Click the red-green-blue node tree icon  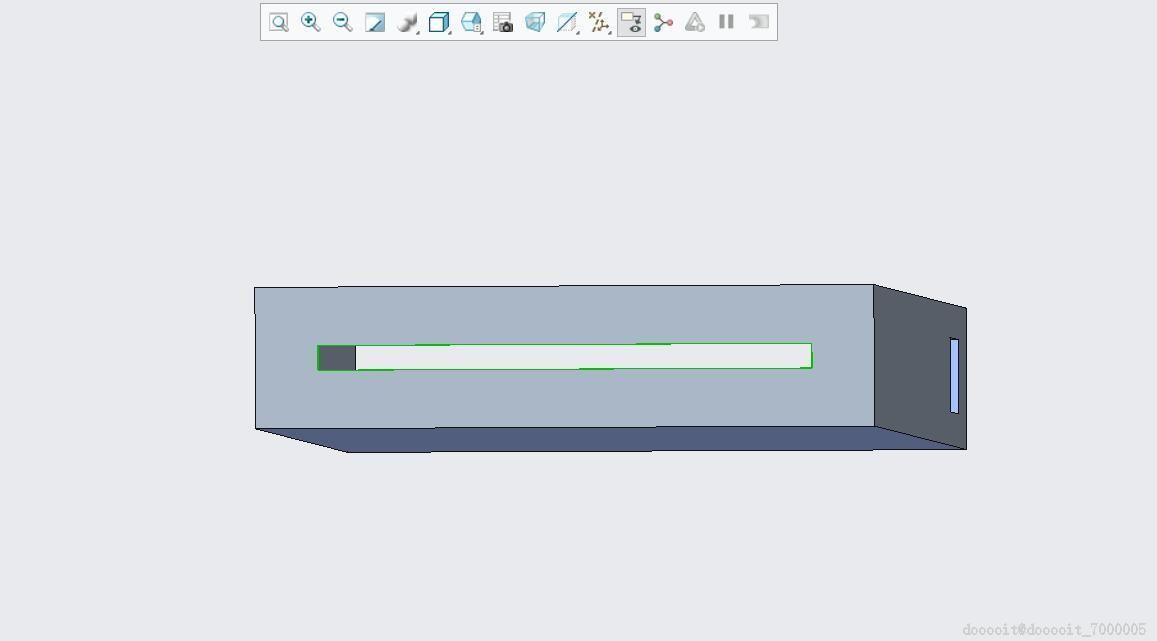pyautogui.click(x=663, y=22)
